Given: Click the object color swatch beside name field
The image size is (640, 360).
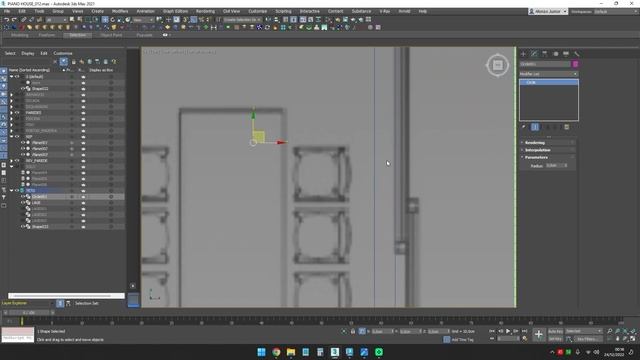Looking at the screenshot, I should [x=575, y=64].
